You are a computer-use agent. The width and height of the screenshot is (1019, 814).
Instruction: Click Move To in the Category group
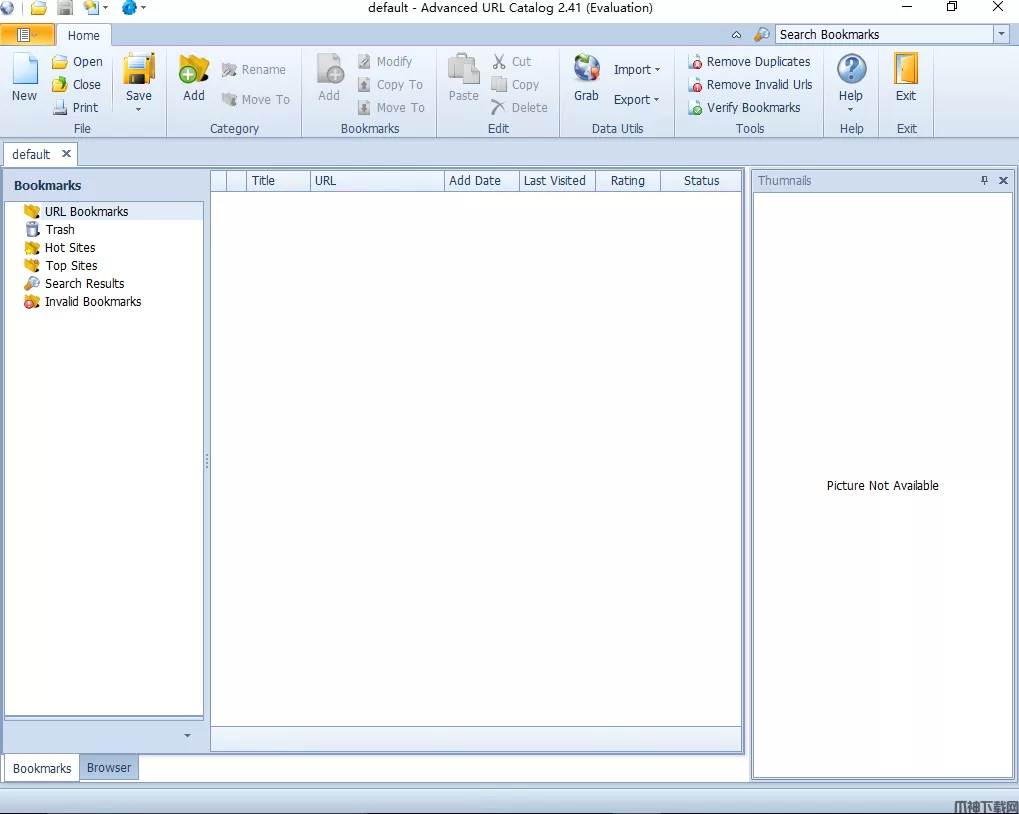255,99
